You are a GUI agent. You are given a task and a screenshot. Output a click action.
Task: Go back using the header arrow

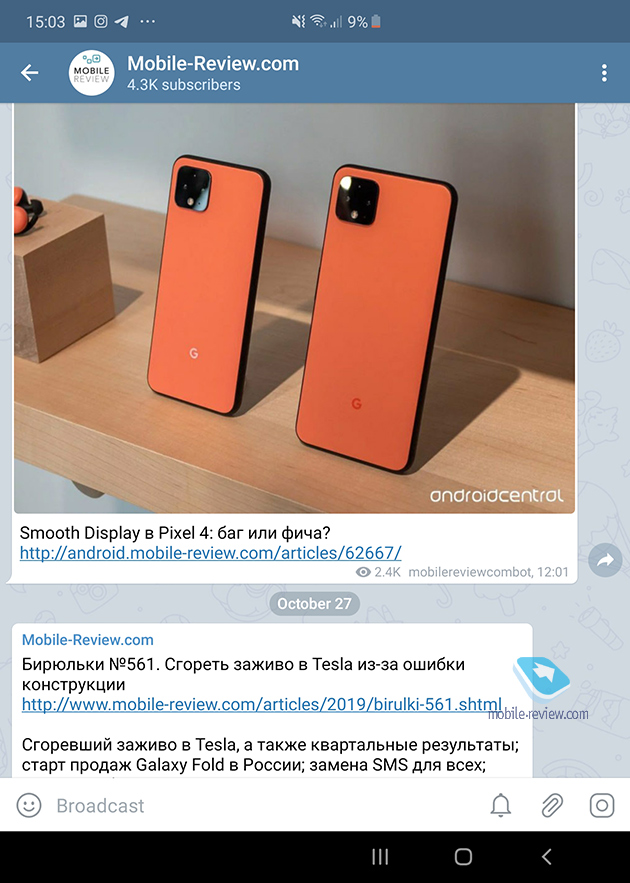29,73
